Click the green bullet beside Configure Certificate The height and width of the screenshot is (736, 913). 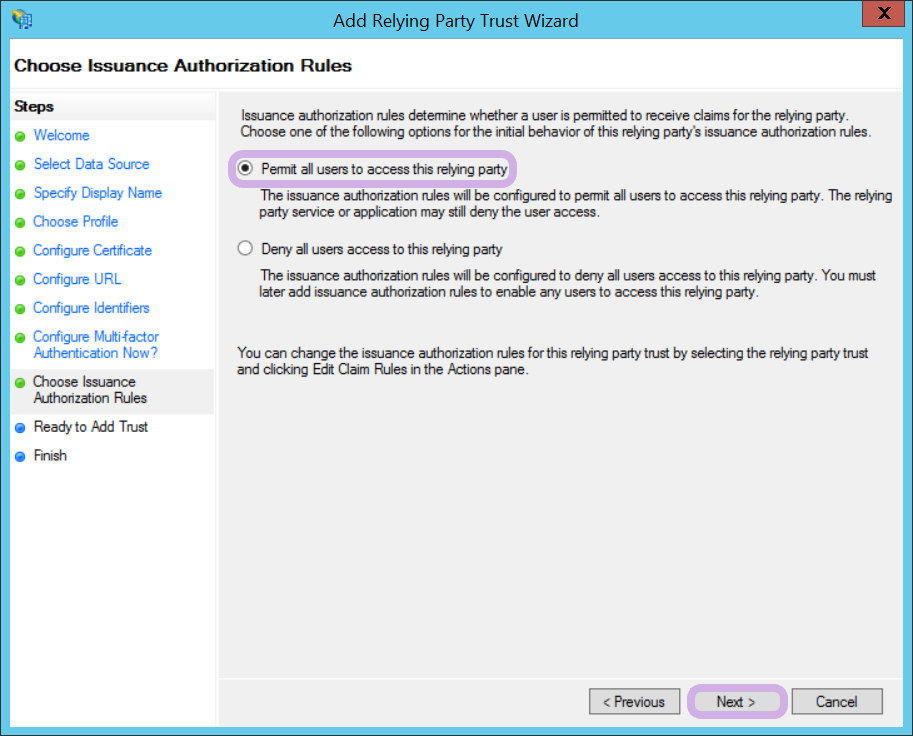[x=20, y=251]
